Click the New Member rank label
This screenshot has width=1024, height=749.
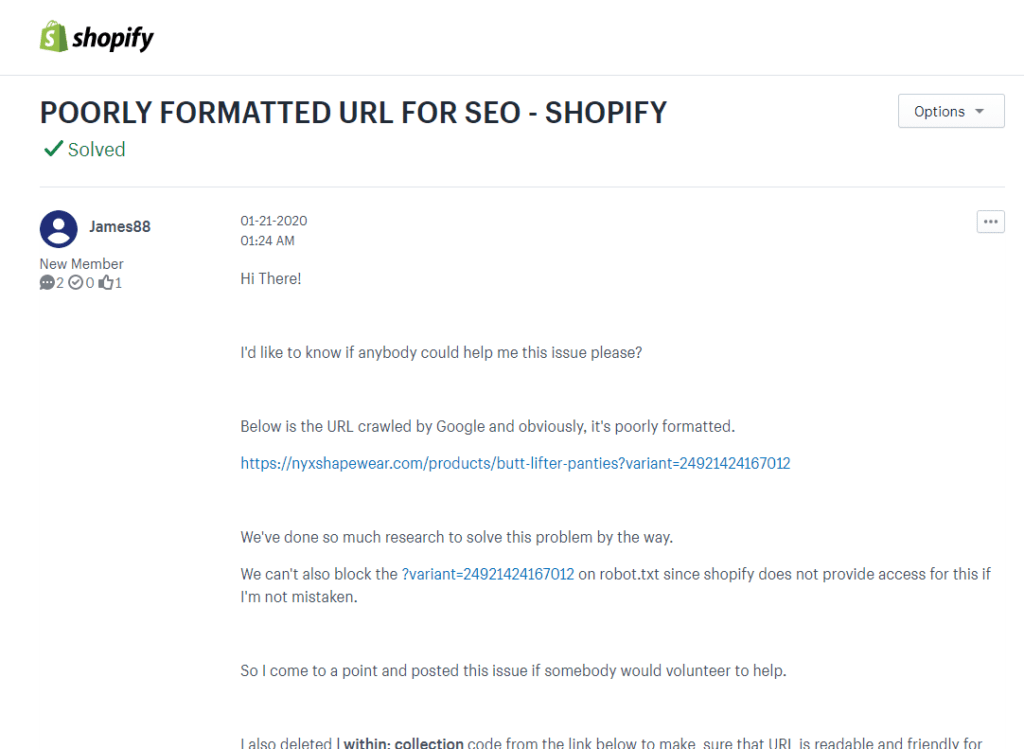pos(81,263)
